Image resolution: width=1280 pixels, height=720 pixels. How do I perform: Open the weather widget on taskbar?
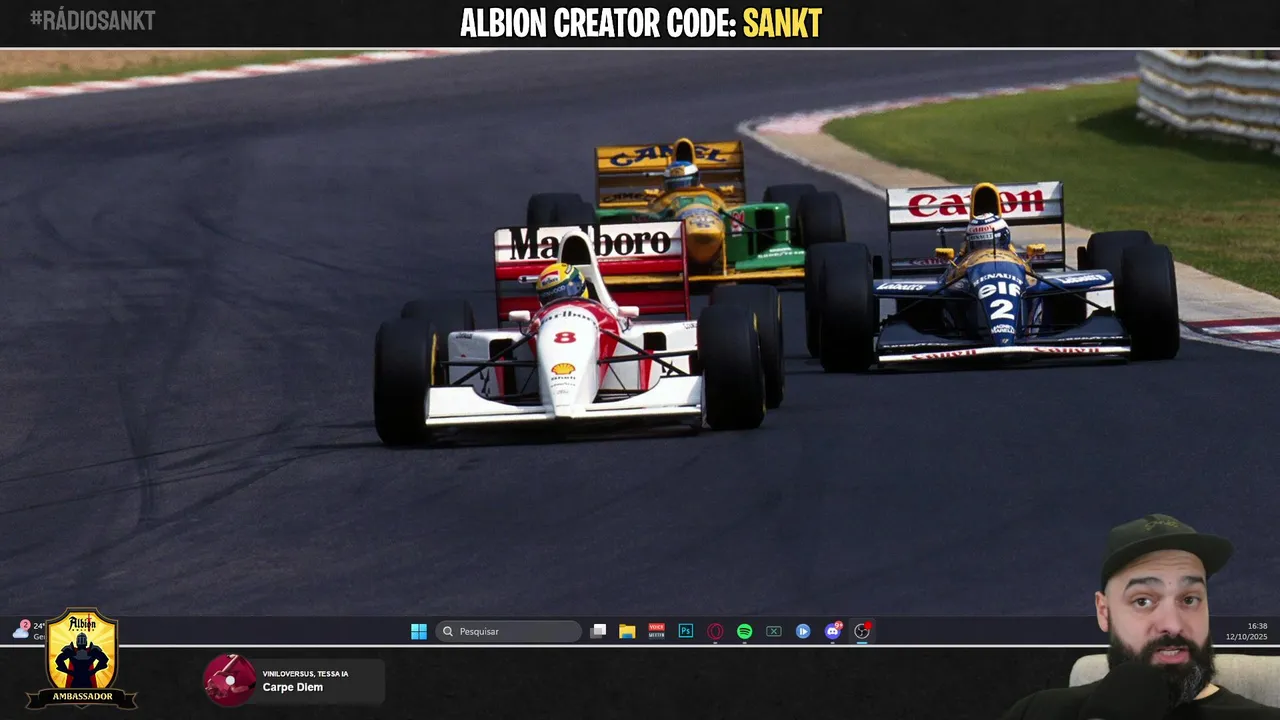tap(28, 630)
